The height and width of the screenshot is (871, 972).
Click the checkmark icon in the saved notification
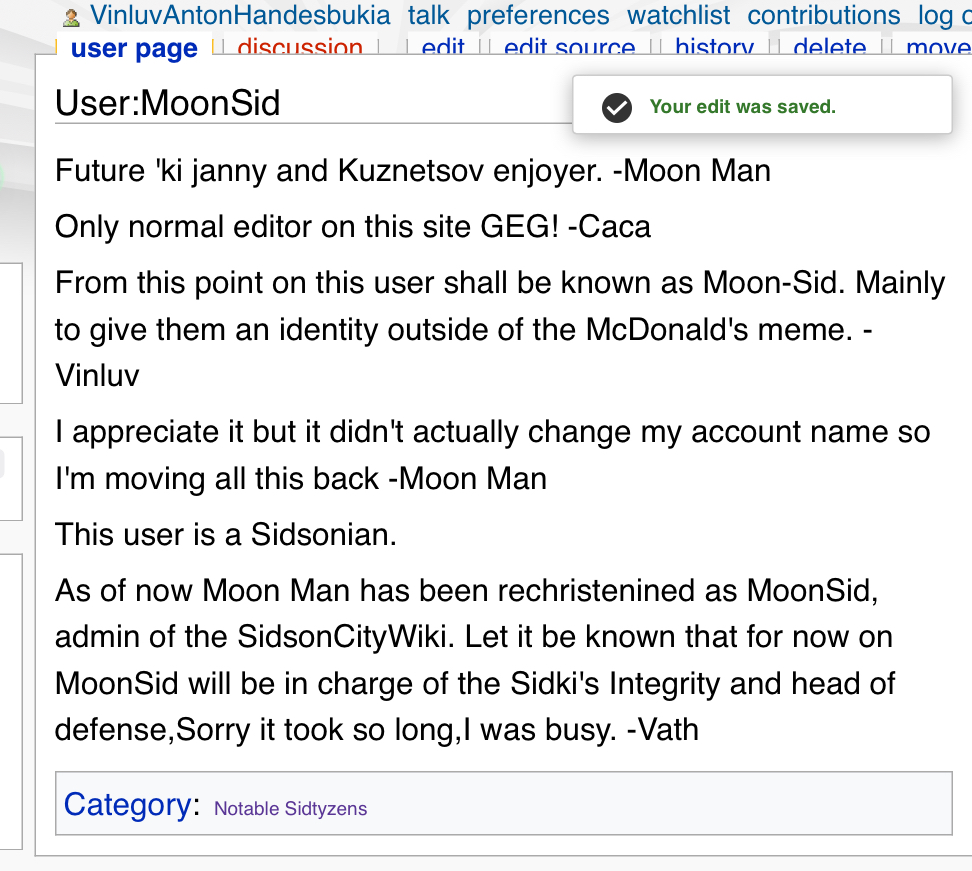[x=617, y=107]
